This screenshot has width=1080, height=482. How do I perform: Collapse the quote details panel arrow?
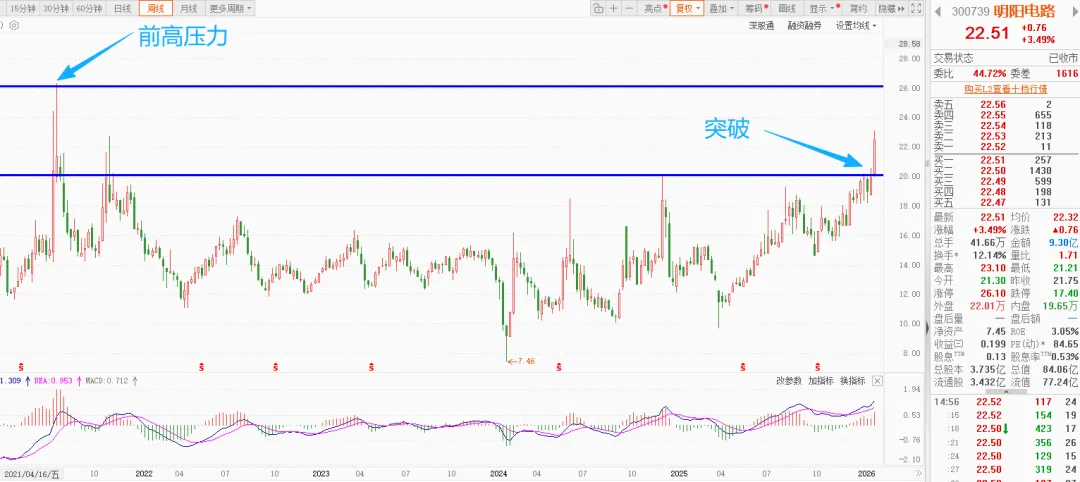tap(1006, 391)
